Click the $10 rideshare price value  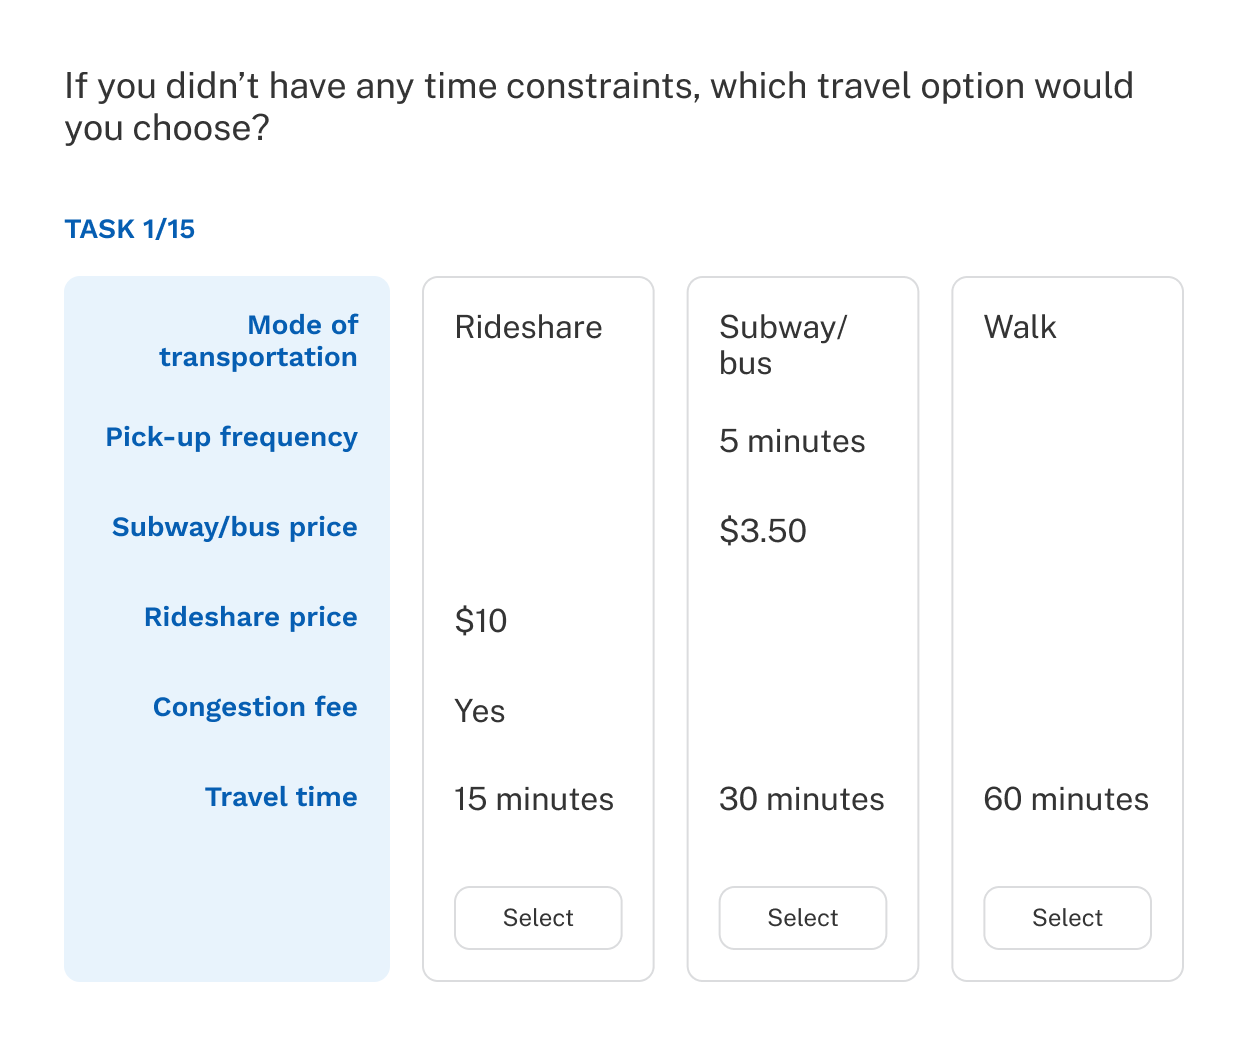point(481,621)
